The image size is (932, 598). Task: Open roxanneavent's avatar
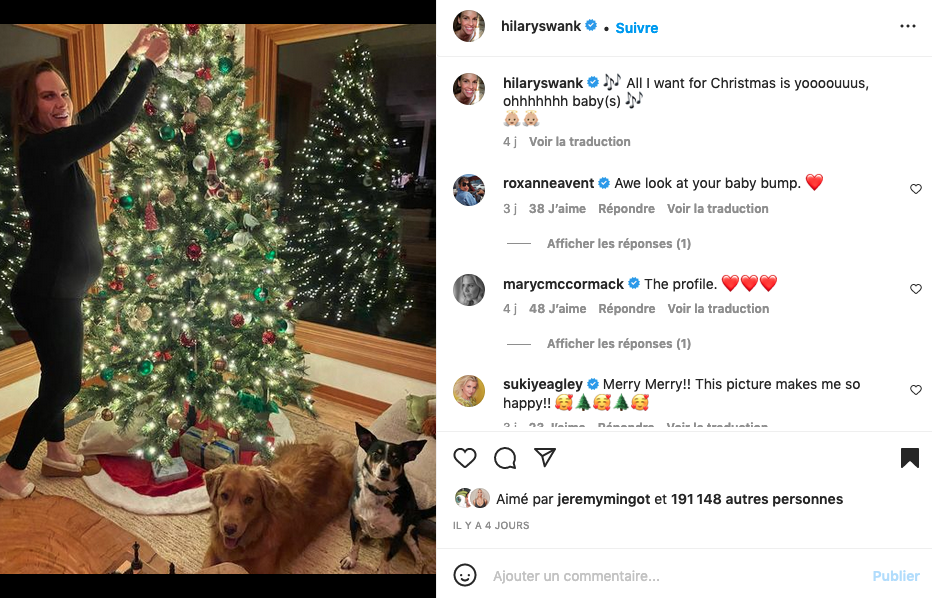coord(469,190)
